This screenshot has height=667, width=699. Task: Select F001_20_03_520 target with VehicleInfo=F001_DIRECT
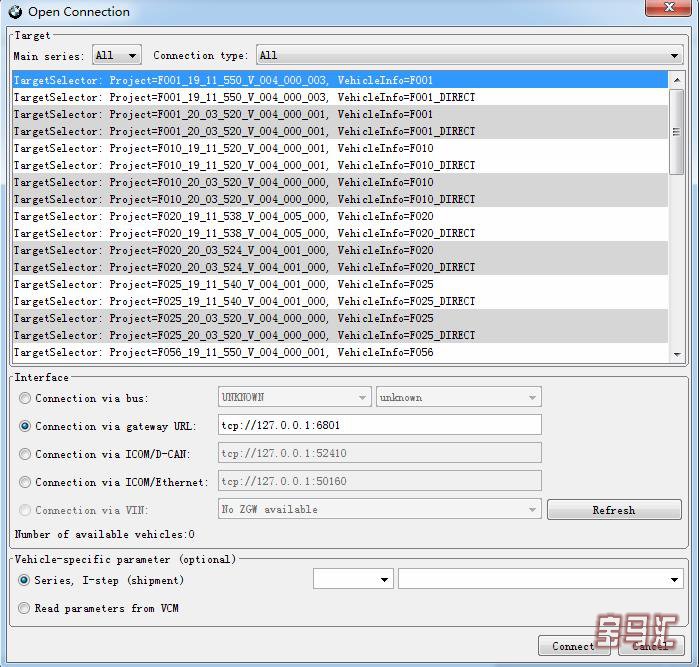(340, 131)
